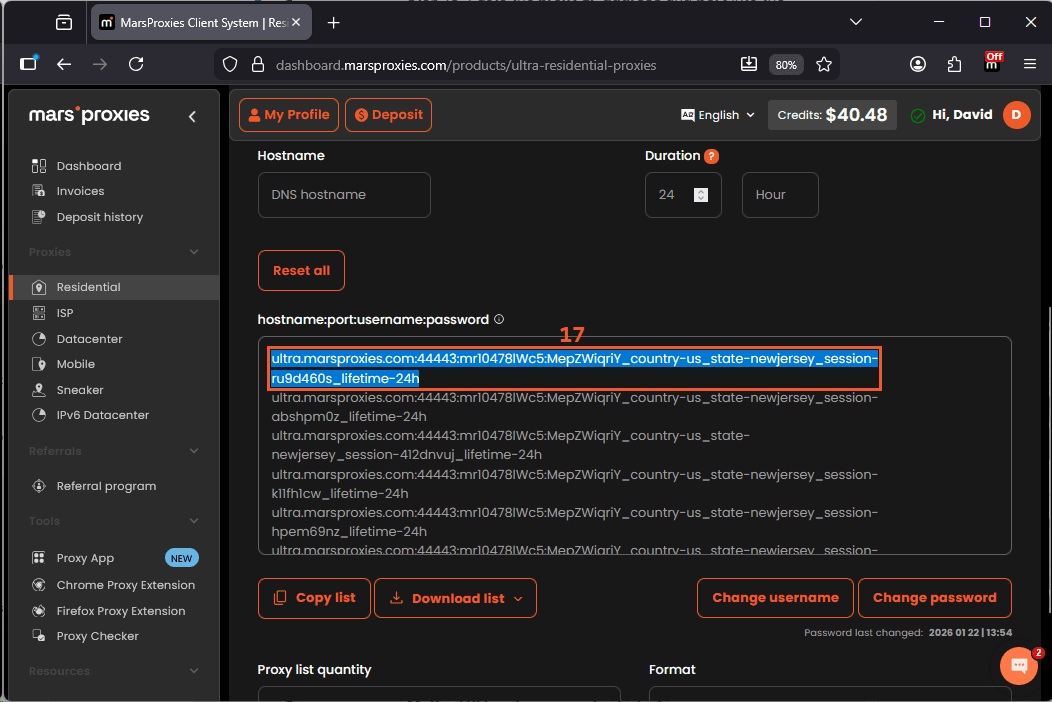Click the page vertical scrollbar
This screenshot has height=702, width=1052.
[1048, 461]
